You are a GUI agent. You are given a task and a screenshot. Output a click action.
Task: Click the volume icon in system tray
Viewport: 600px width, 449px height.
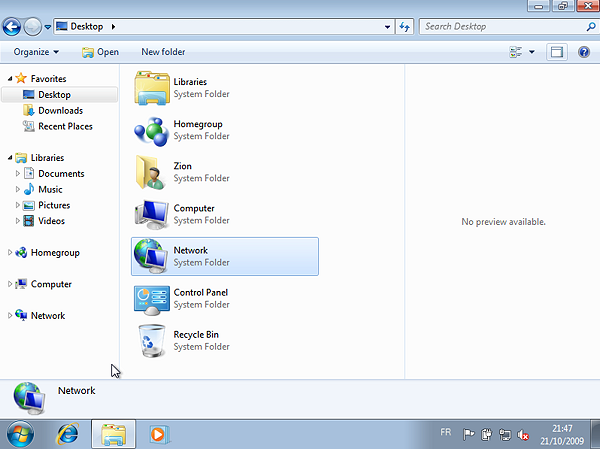tap(523, 434)
